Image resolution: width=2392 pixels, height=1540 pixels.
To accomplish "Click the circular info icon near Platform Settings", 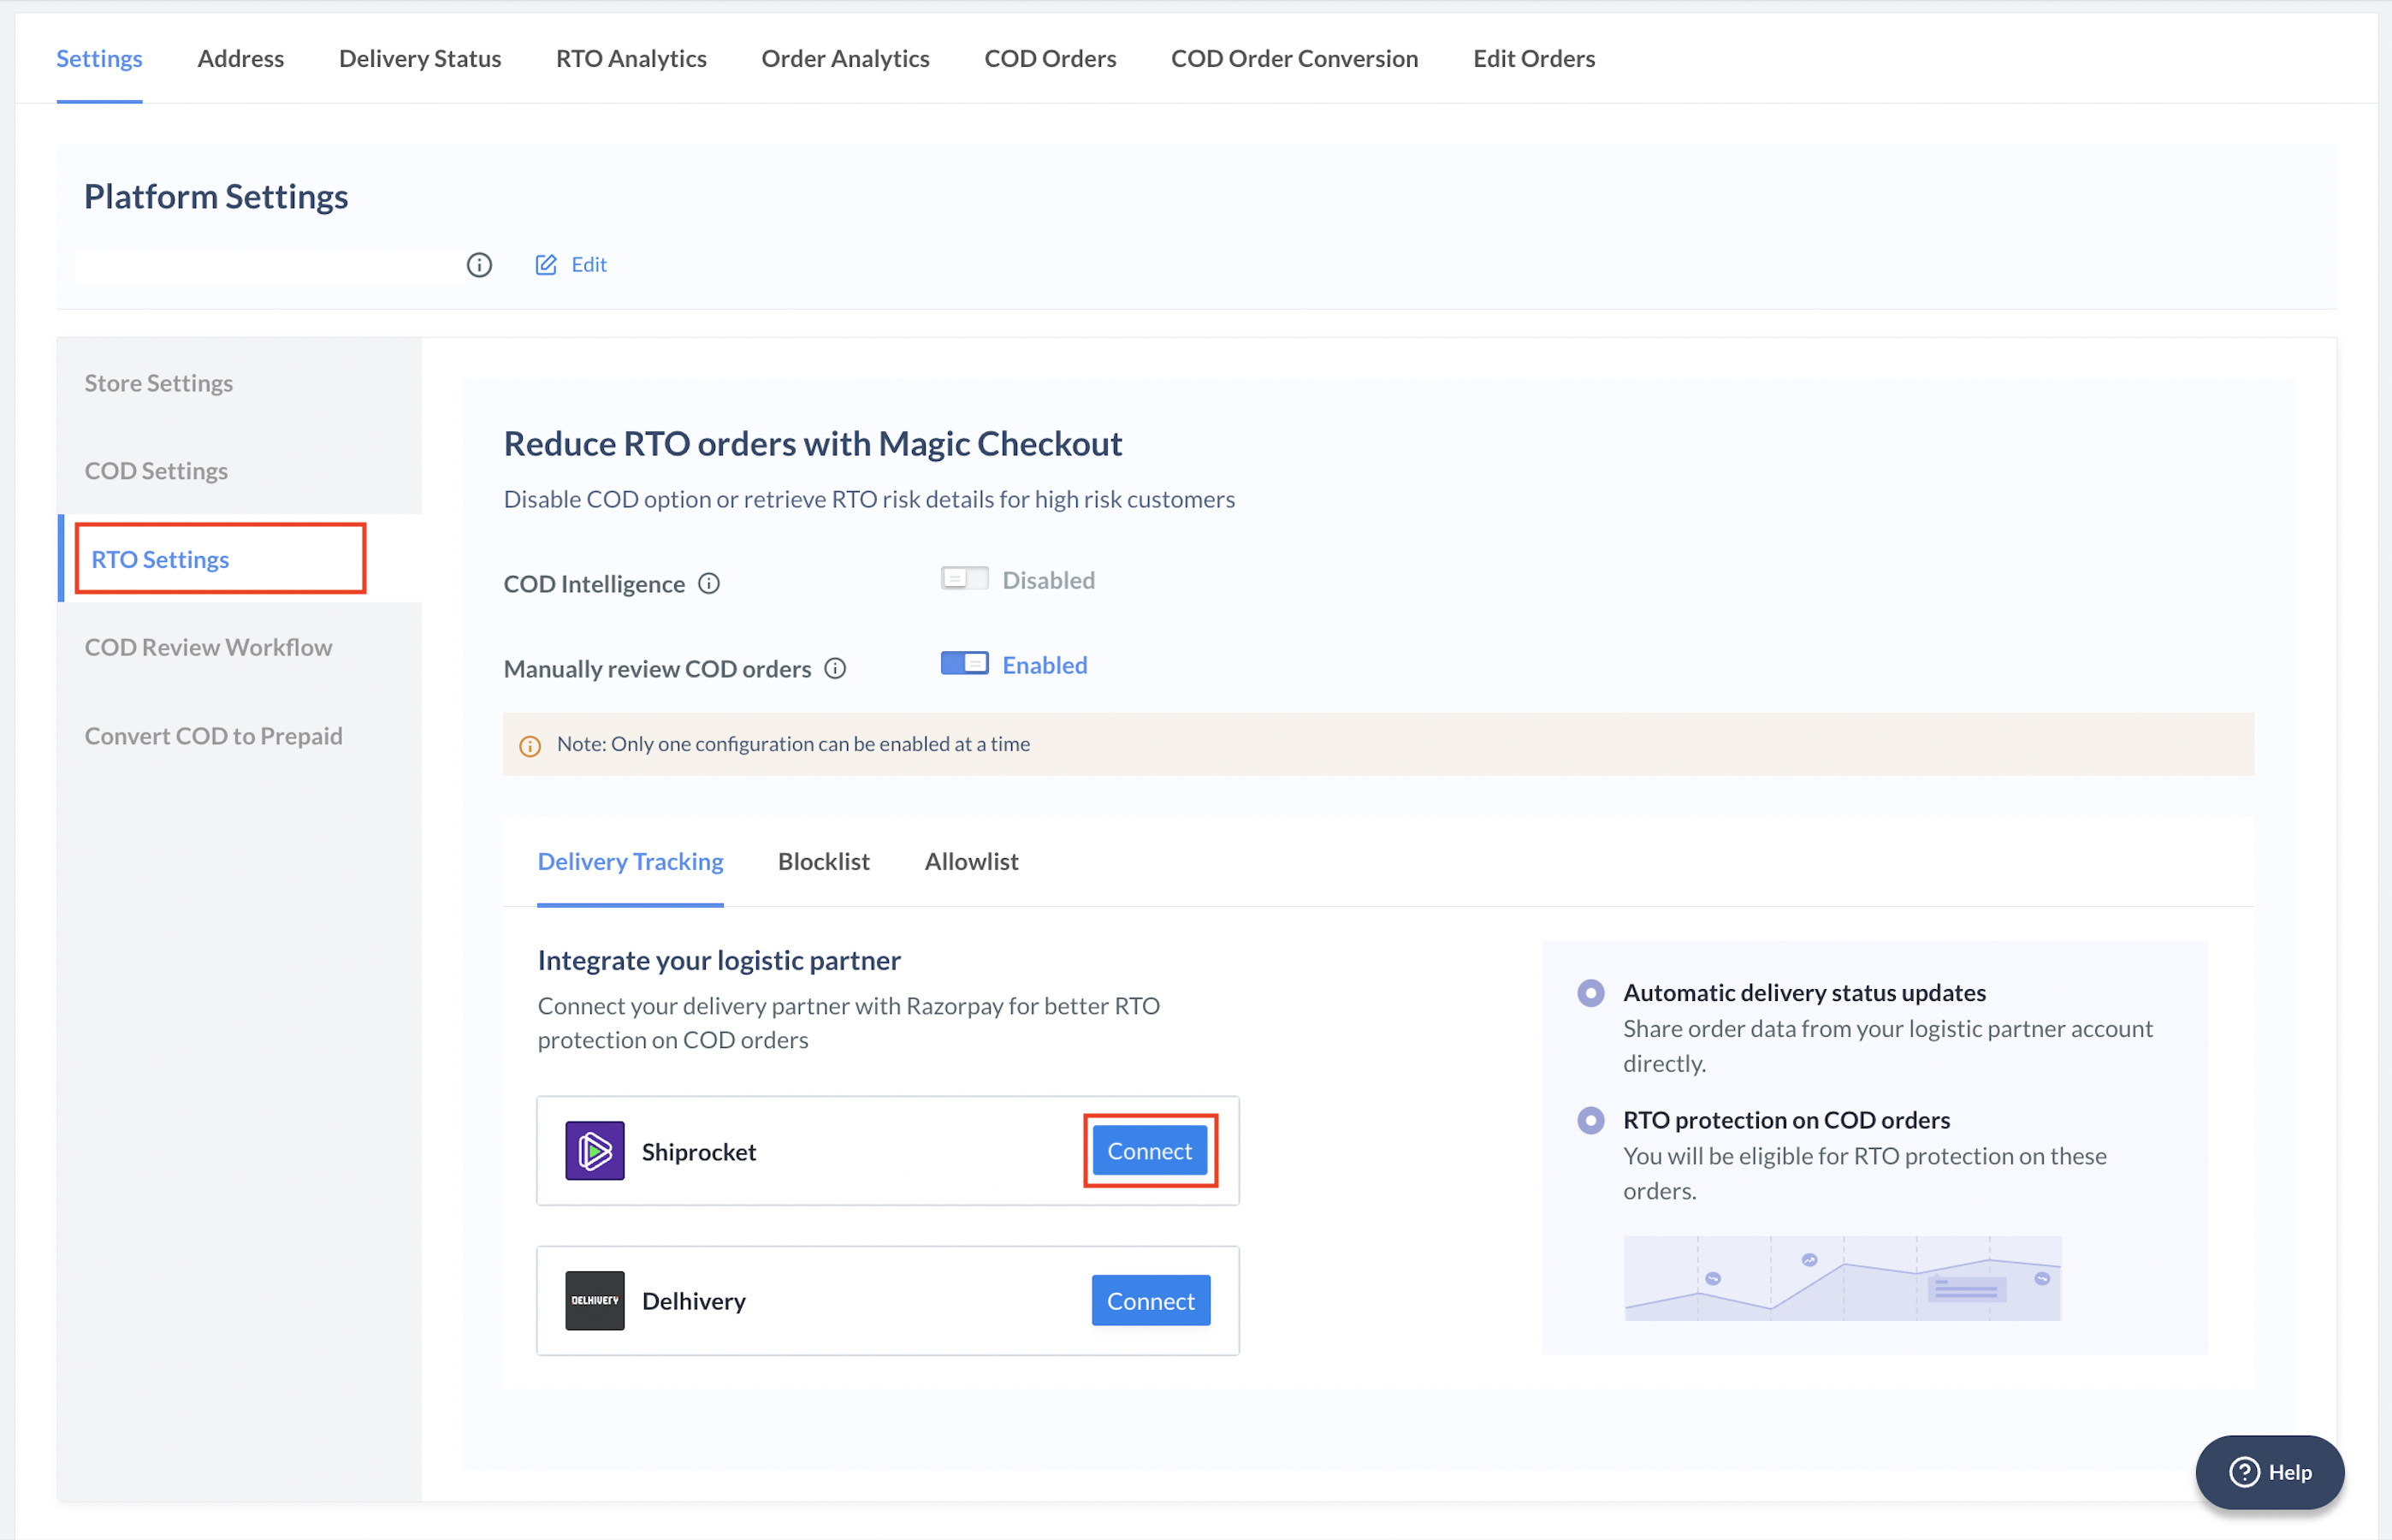I will 479,265.
